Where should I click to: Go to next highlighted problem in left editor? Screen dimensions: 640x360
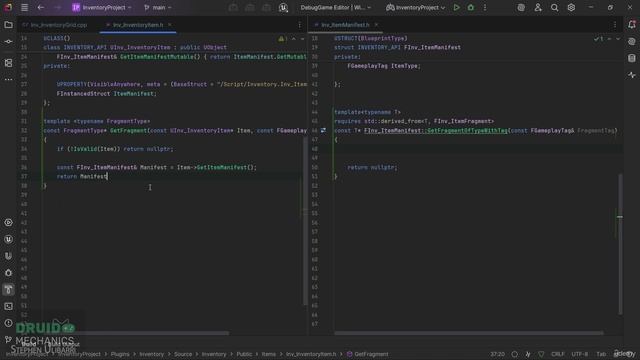302,39
